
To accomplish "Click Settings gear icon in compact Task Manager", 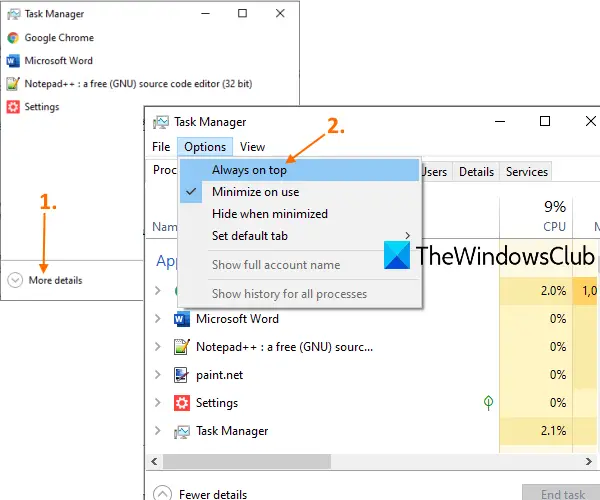I will coord(13,107).
